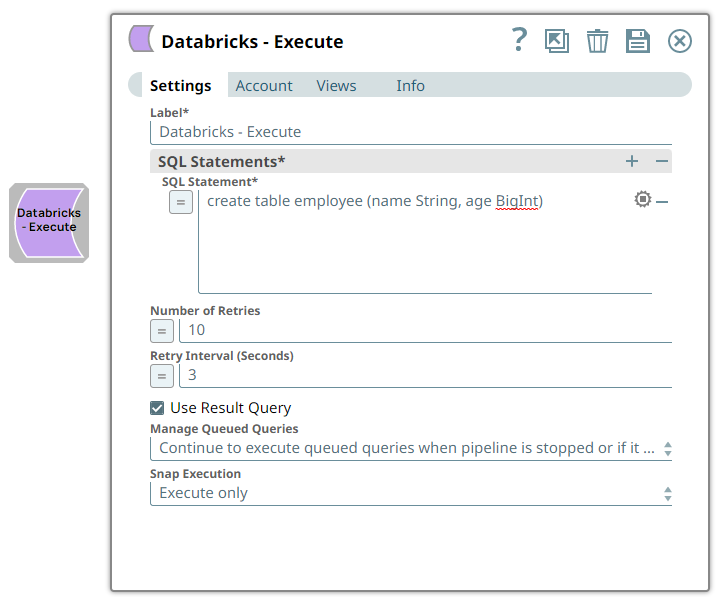
Task: Open the SQL statement gear options
Action: (x=642, y=200)
